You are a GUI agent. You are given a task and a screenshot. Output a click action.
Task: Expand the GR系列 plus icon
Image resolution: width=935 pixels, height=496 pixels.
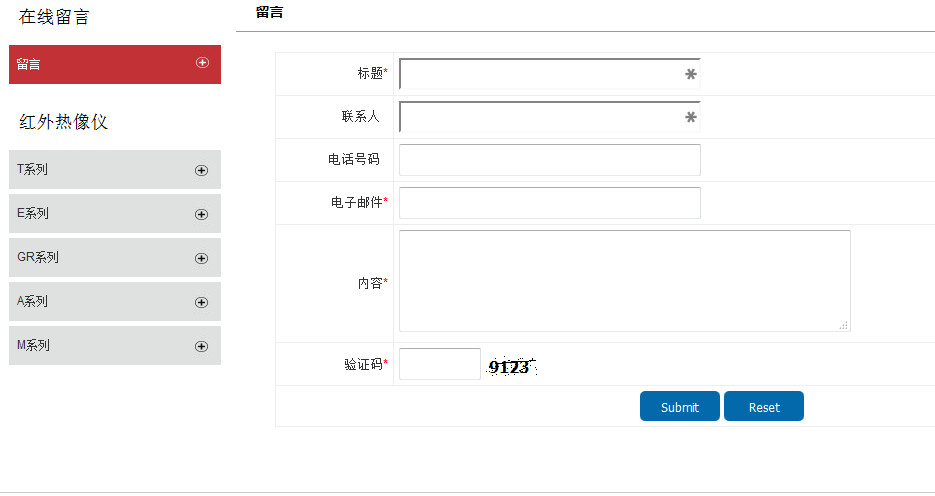[201, 258]
